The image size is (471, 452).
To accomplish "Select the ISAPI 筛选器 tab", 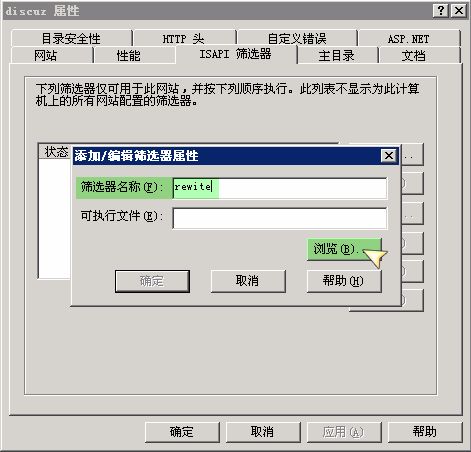I will pos(235,54).
